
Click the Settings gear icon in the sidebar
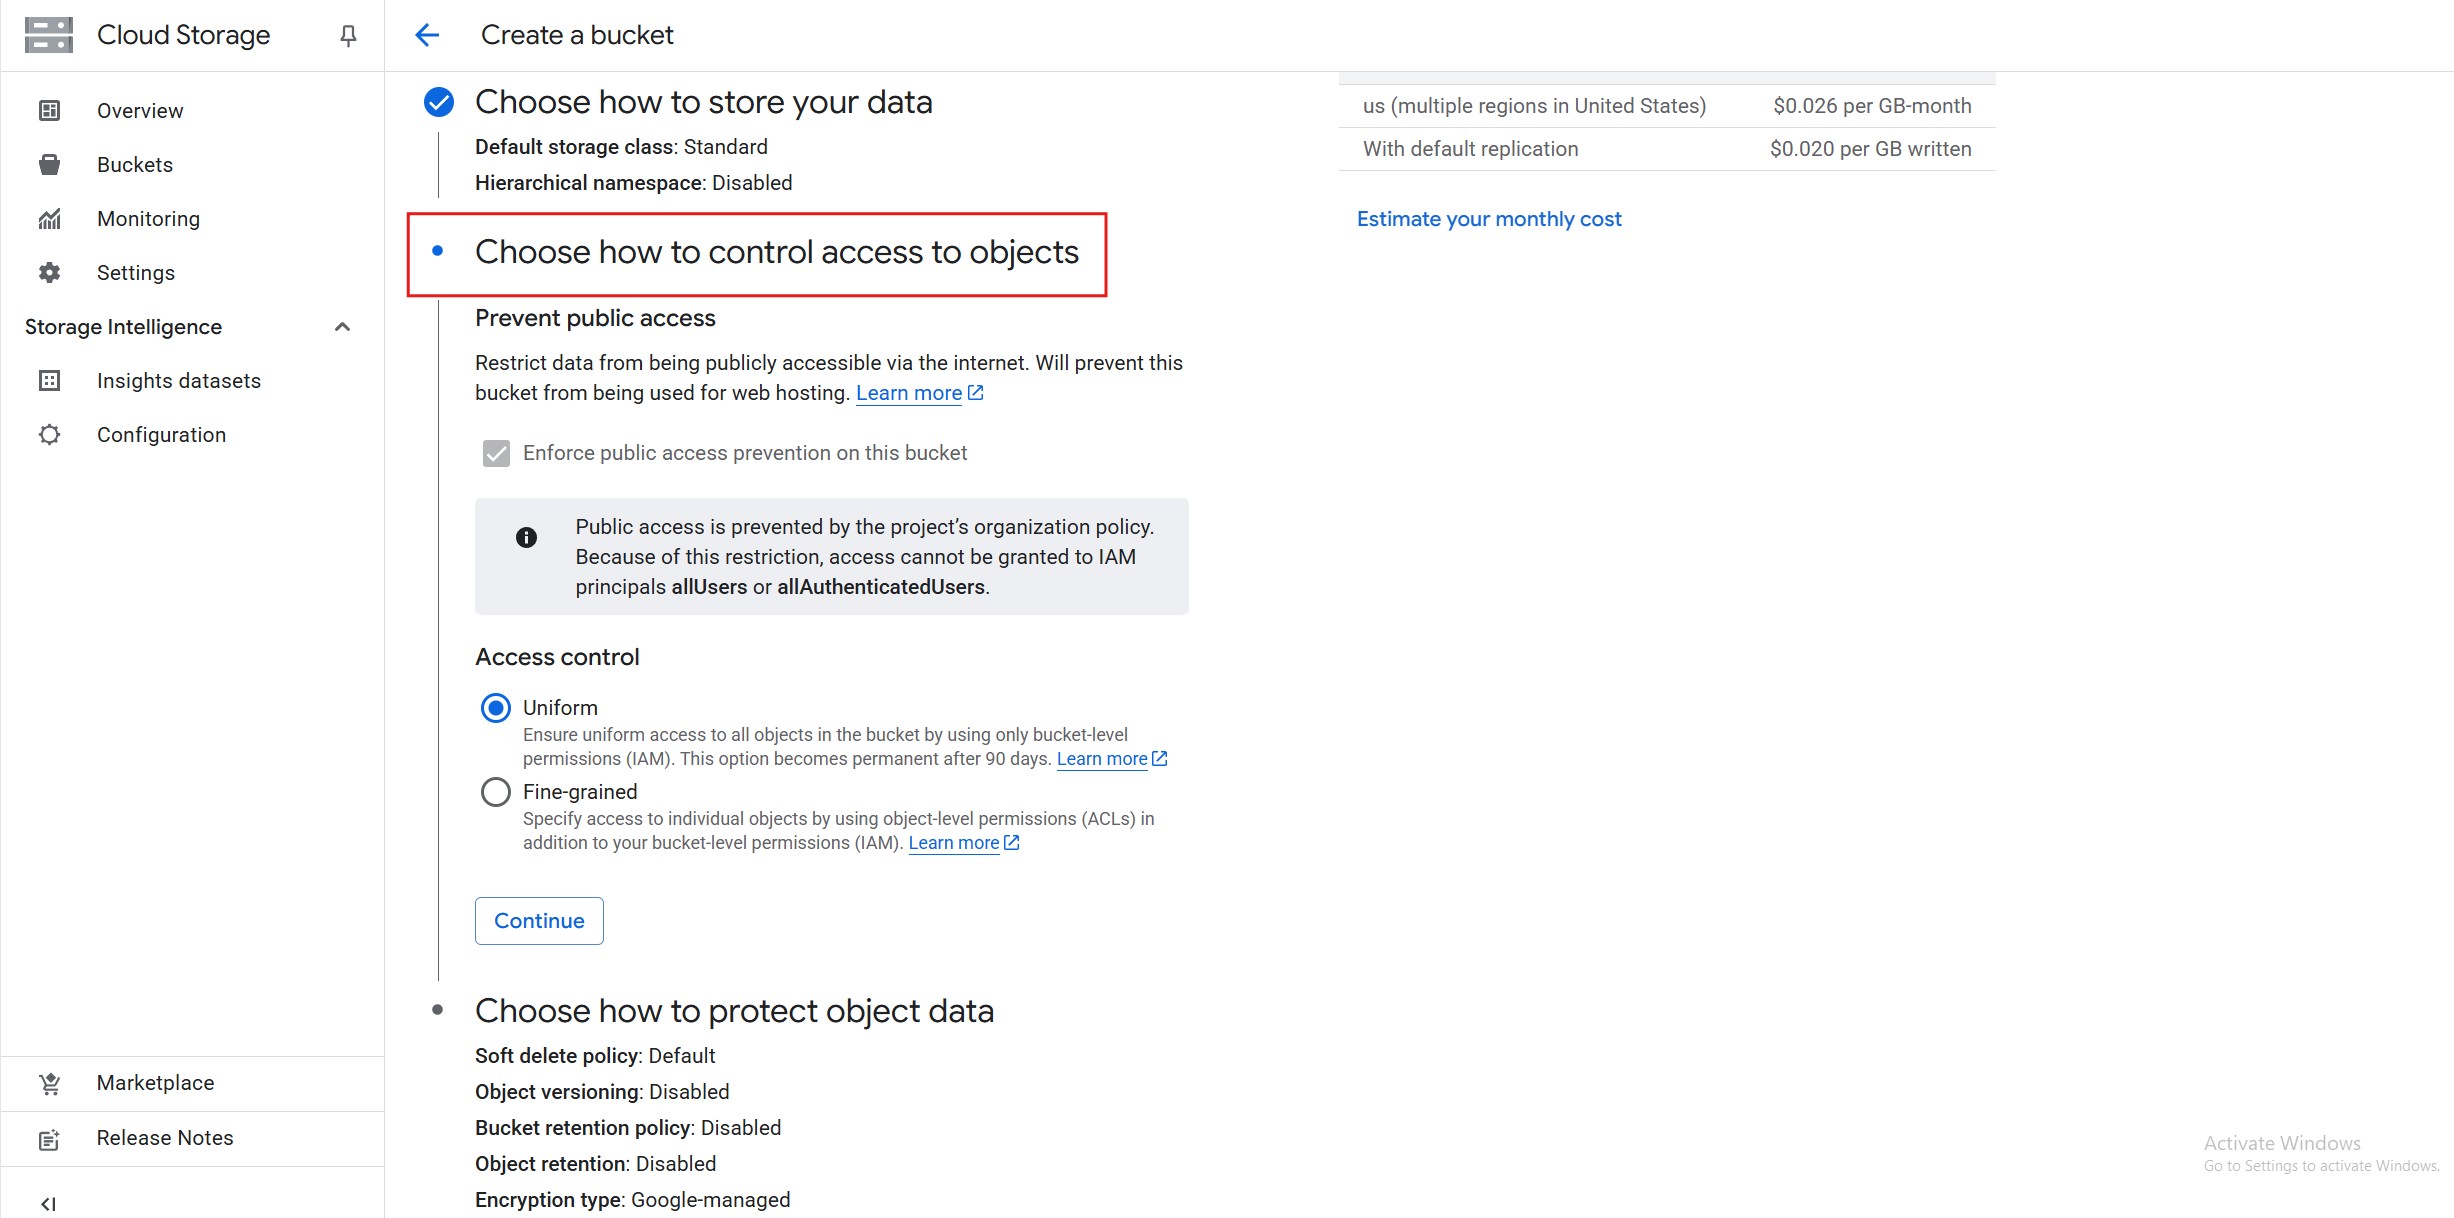(x=49, y=273)
